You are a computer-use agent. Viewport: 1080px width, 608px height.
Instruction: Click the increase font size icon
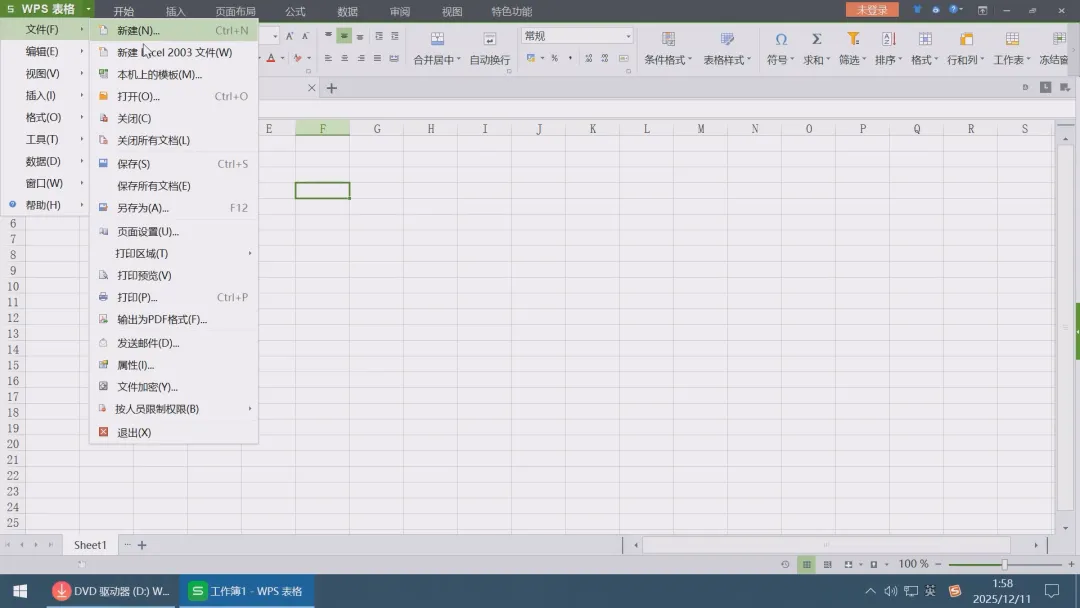tap(289, 36)
